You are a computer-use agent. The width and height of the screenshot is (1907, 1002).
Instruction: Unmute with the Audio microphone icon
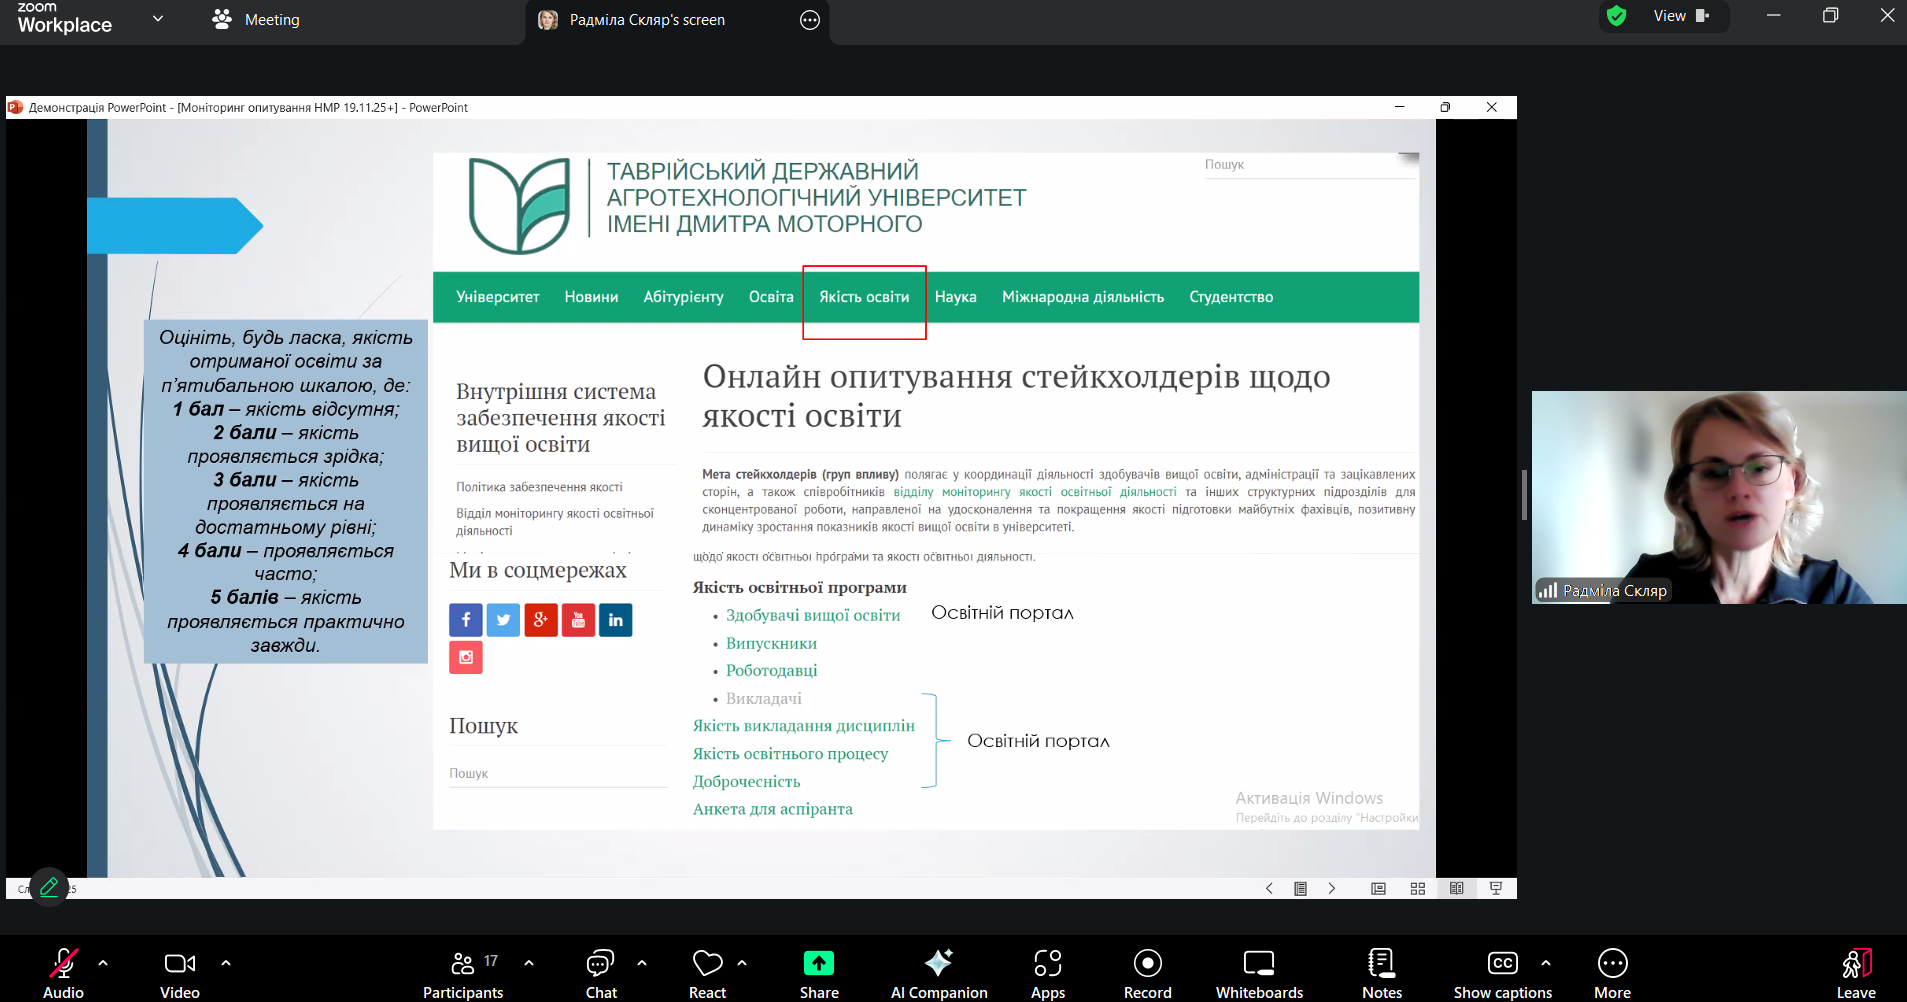coord(63,963)
